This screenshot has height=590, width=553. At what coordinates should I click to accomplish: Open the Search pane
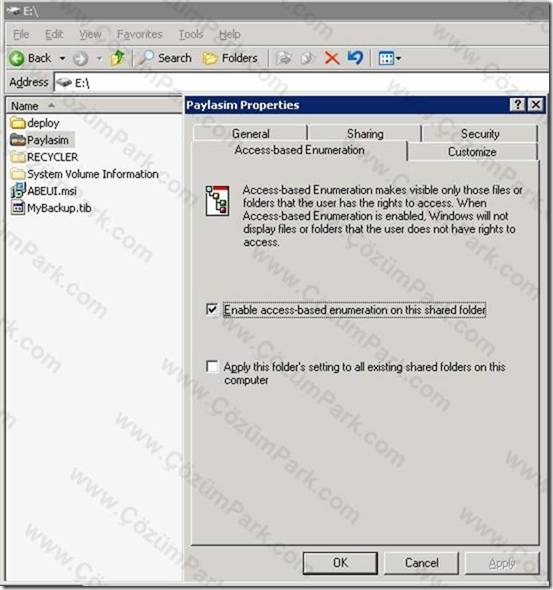point(165,58)
